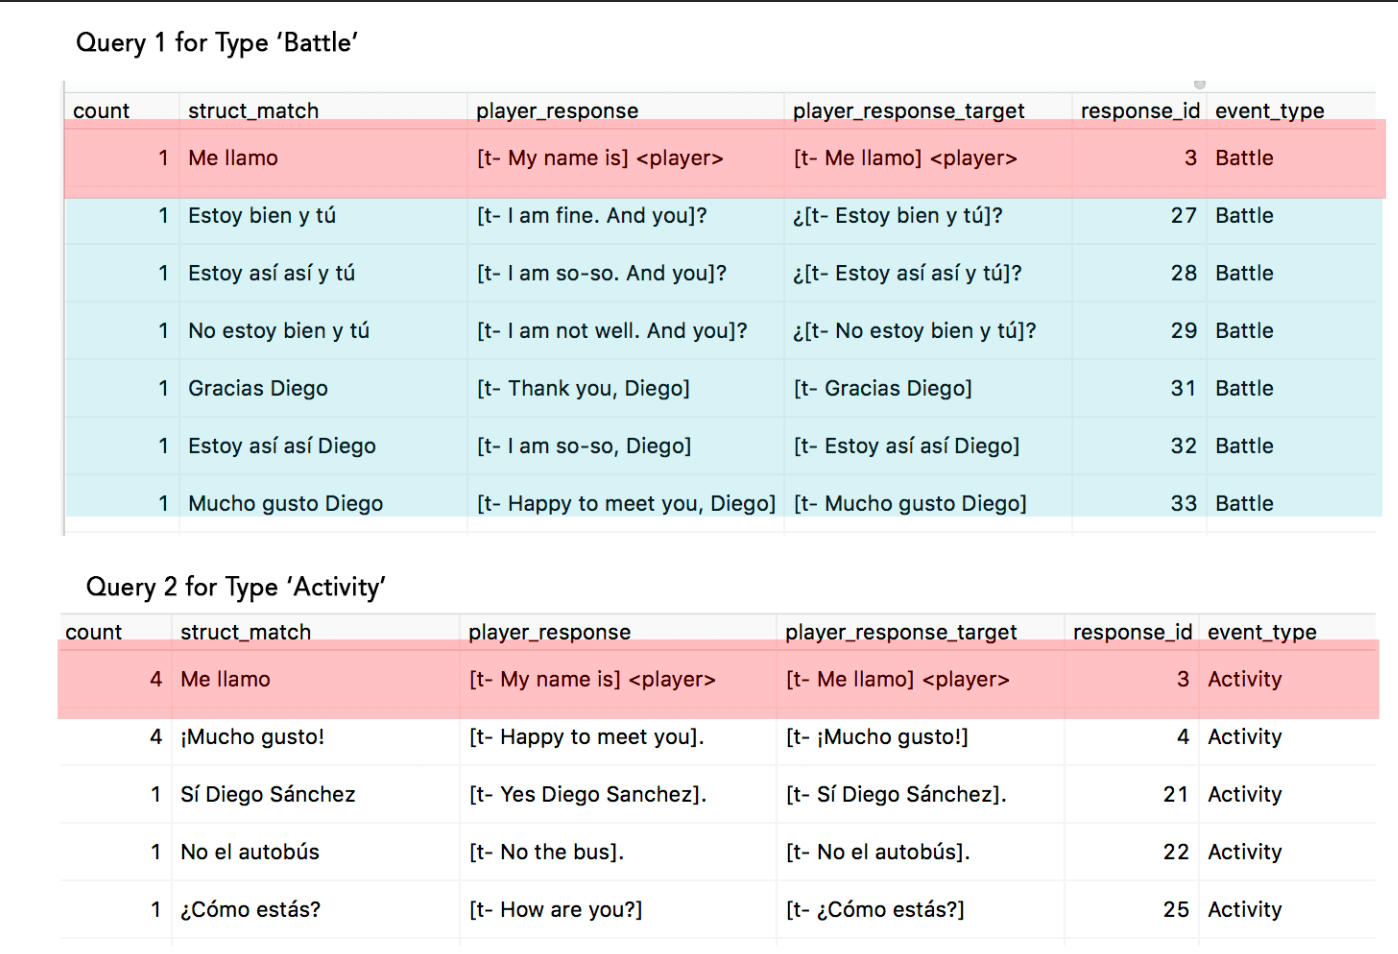Click the "Query 2 for Type 'Activity'" heading
This screenshot has width=1398, height=954.
pos(236,587)
